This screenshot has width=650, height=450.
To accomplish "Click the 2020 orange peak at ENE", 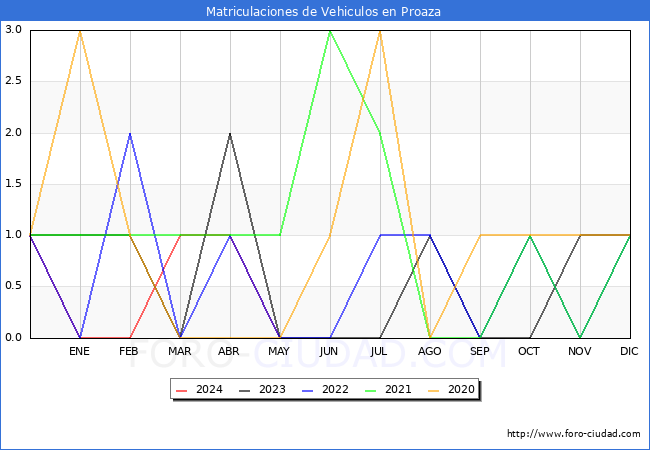I will [x=80, y=31].
